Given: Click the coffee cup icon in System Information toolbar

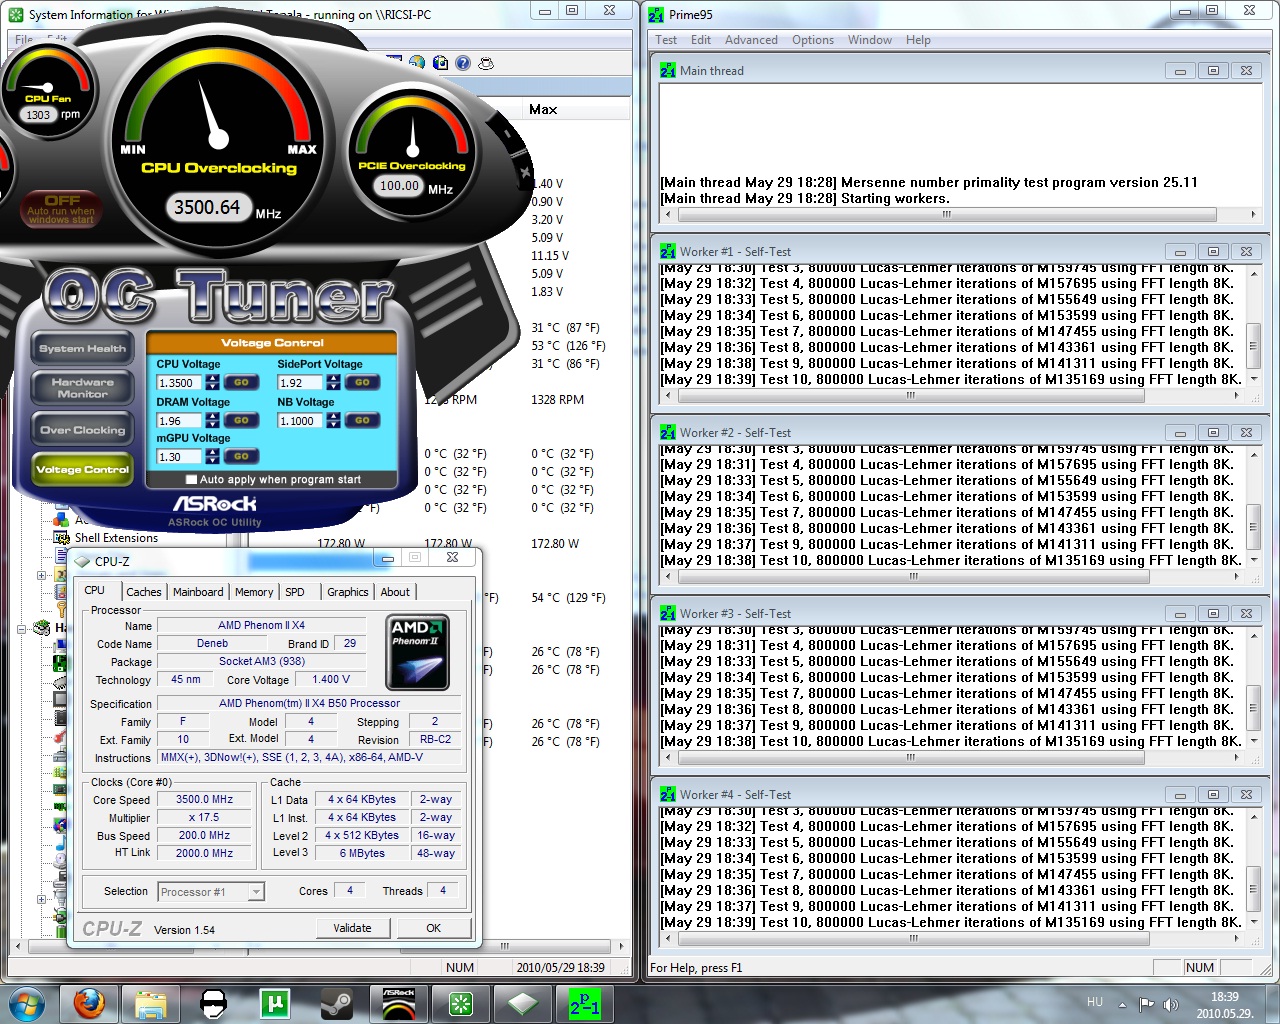Looking at the screenshot, I should point(486,63).
